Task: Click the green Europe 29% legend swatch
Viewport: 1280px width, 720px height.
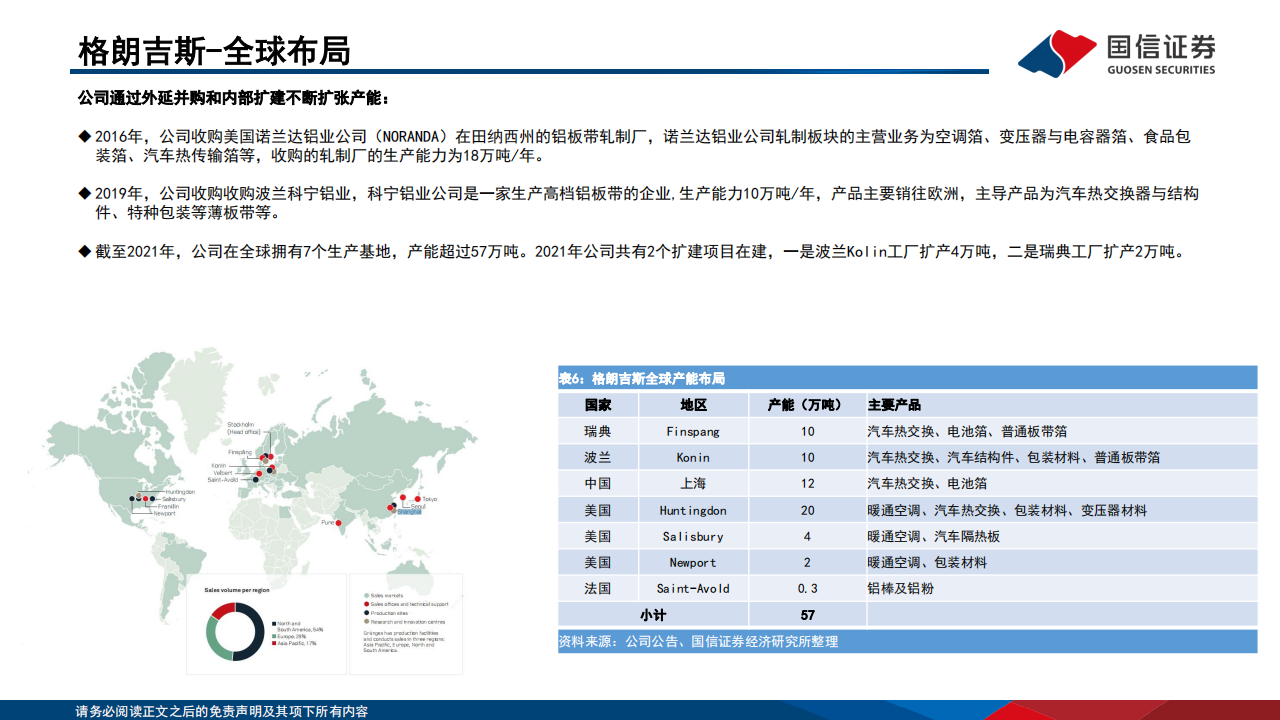Action: 274,636
